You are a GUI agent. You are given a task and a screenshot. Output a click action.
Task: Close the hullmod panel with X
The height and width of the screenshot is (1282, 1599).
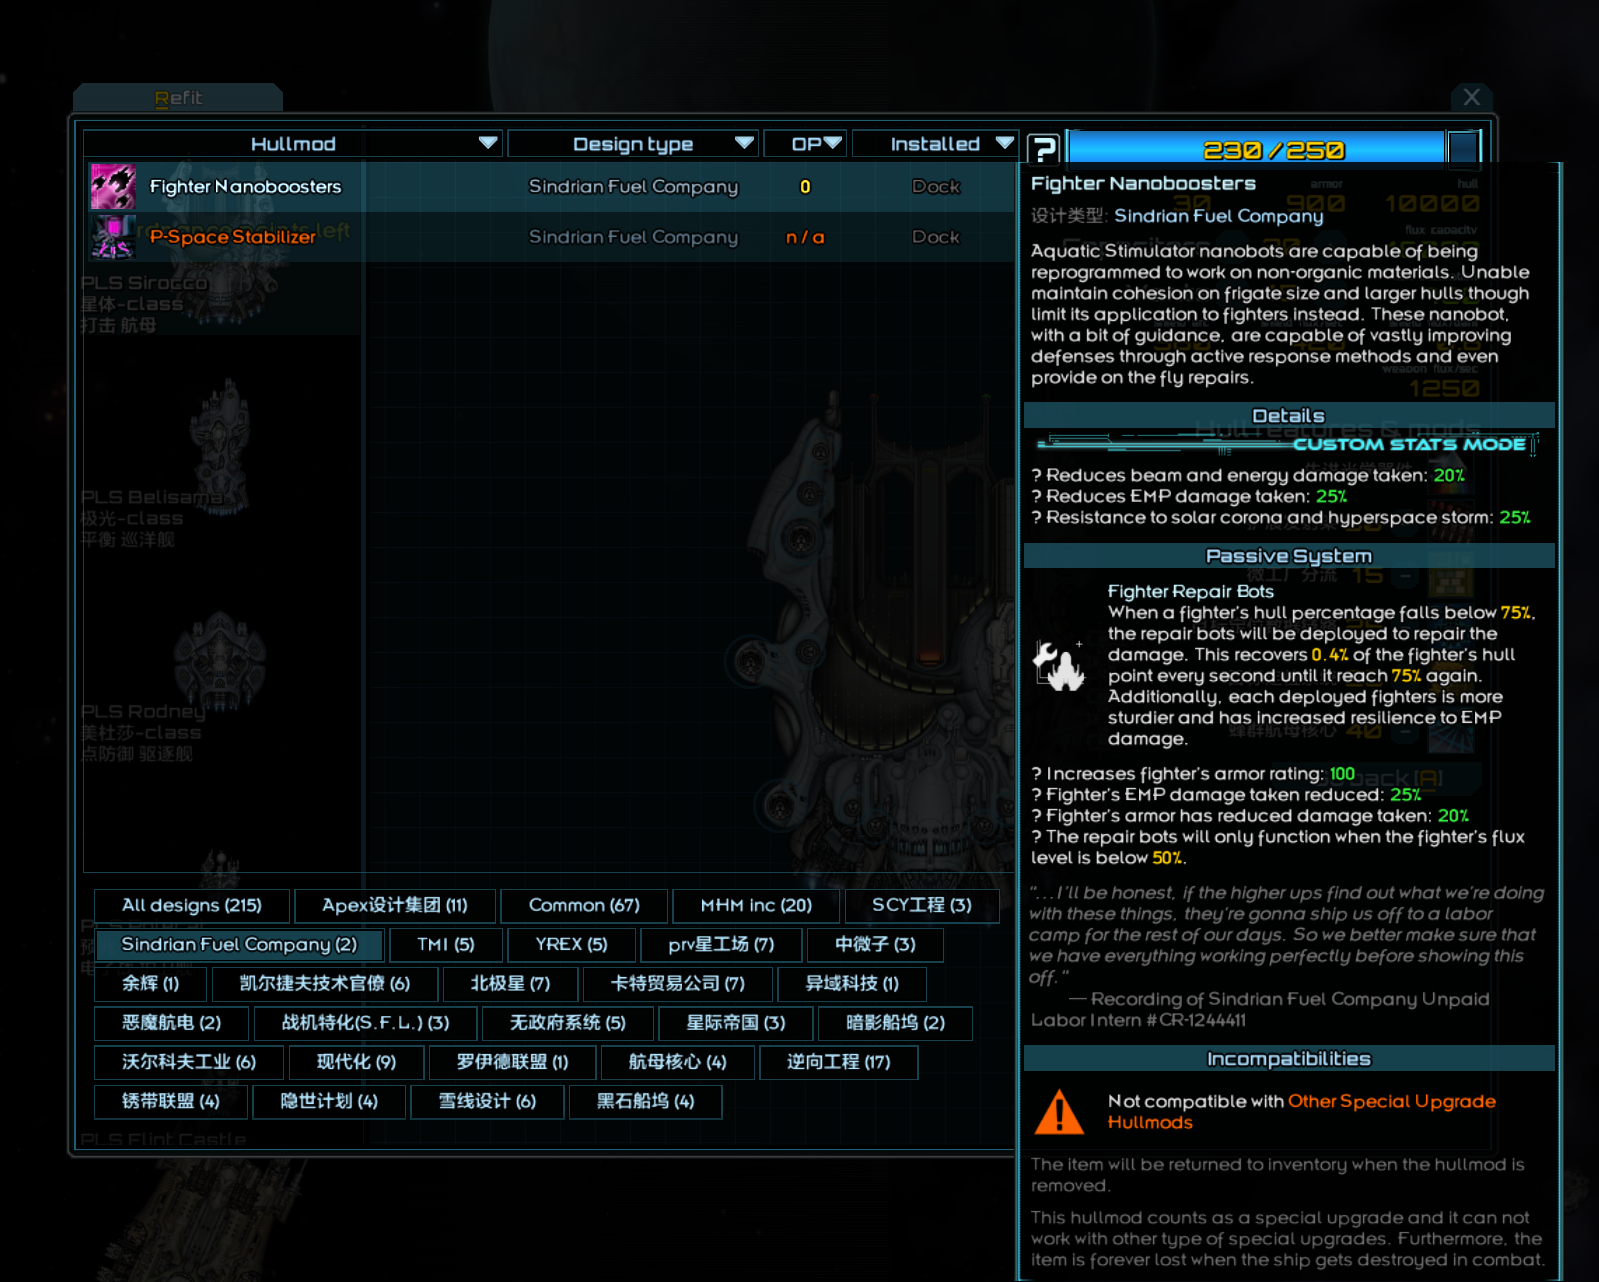1471,97
